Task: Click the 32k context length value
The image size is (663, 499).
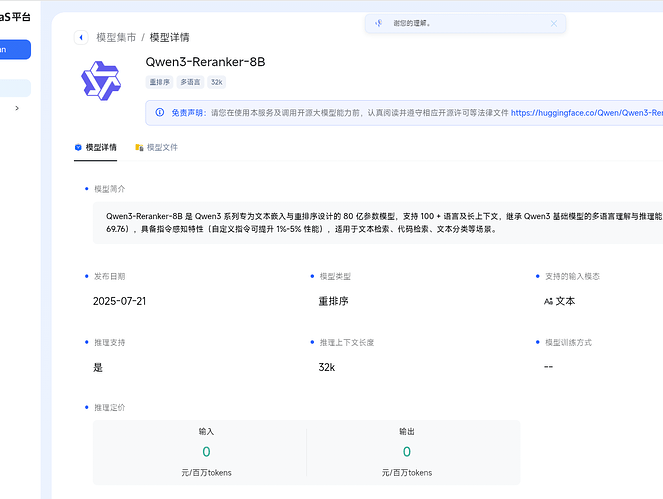Action: click(326, 367)
